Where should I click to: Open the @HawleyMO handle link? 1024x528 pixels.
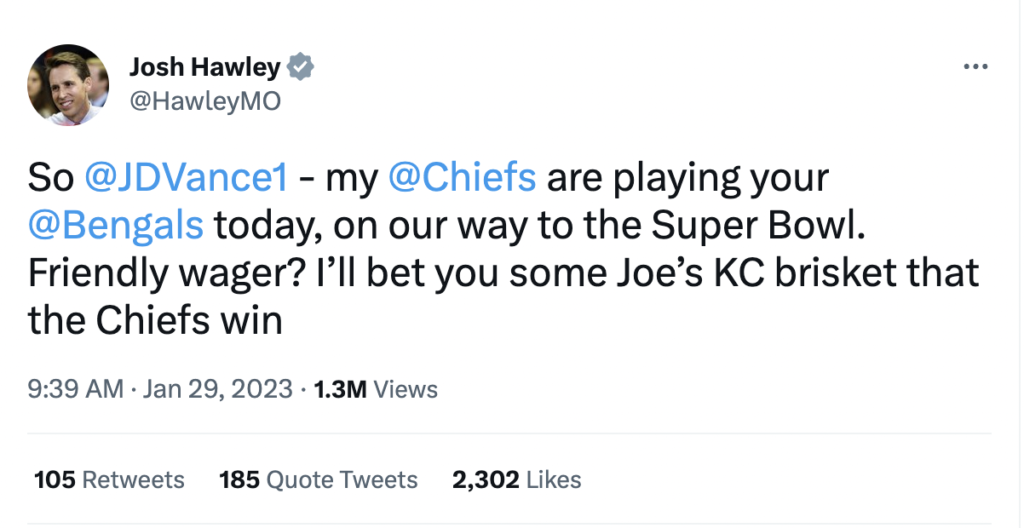[x=205, y=101]
